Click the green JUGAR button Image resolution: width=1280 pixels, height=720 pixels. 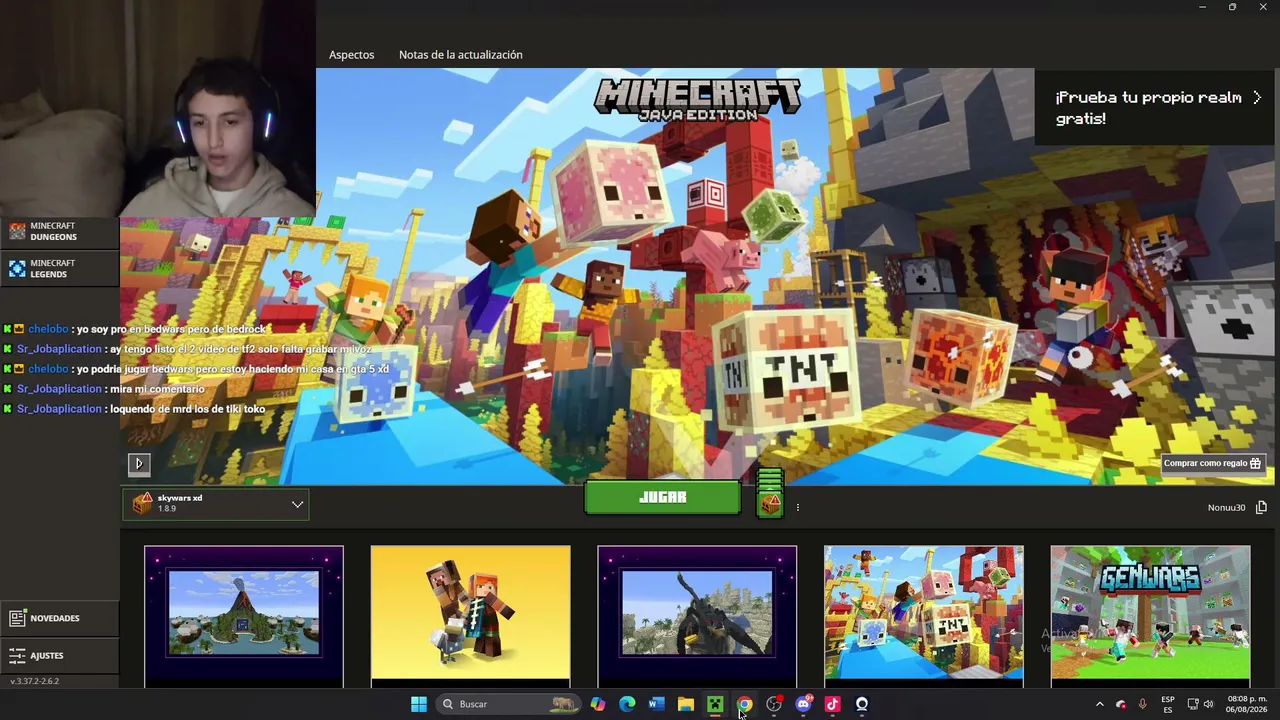pyautogui.click(x=662, y=497)
